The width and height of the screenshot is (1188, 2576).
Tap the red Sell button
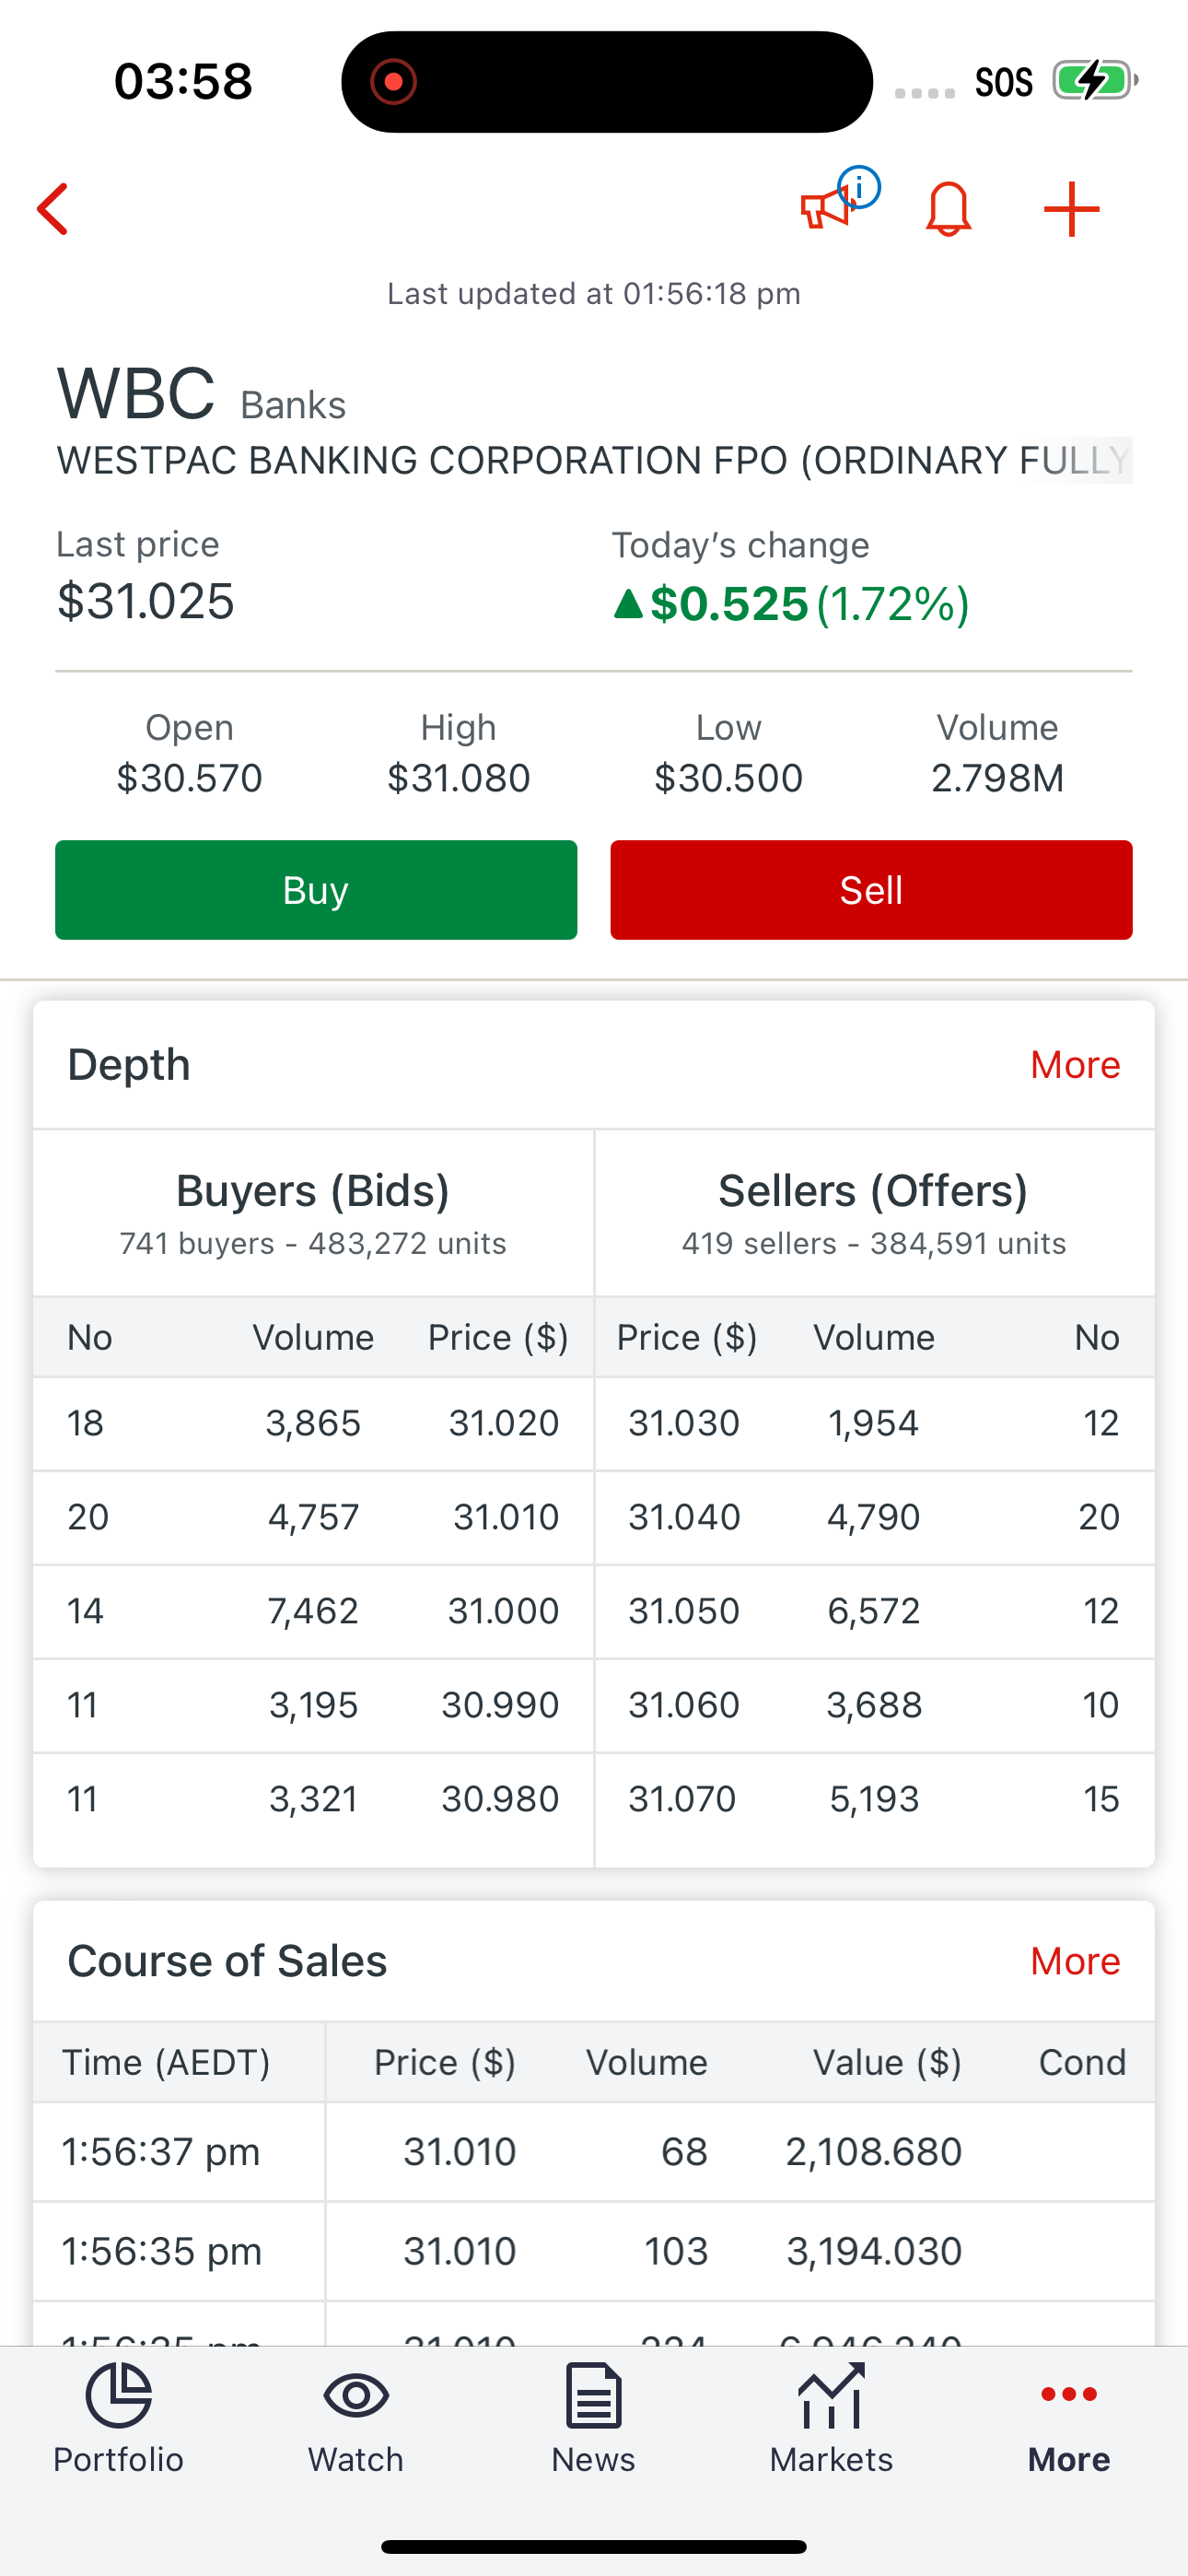click(x=871, y=890)
